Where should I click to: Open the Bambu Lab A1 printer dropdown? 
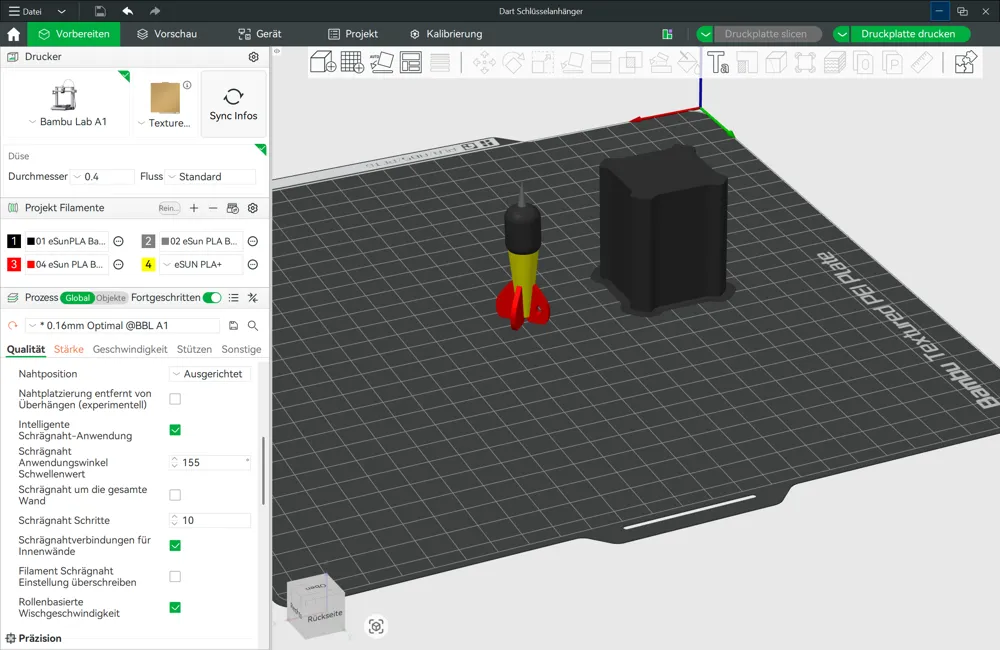pyautogui.click(x=67, y=122)
